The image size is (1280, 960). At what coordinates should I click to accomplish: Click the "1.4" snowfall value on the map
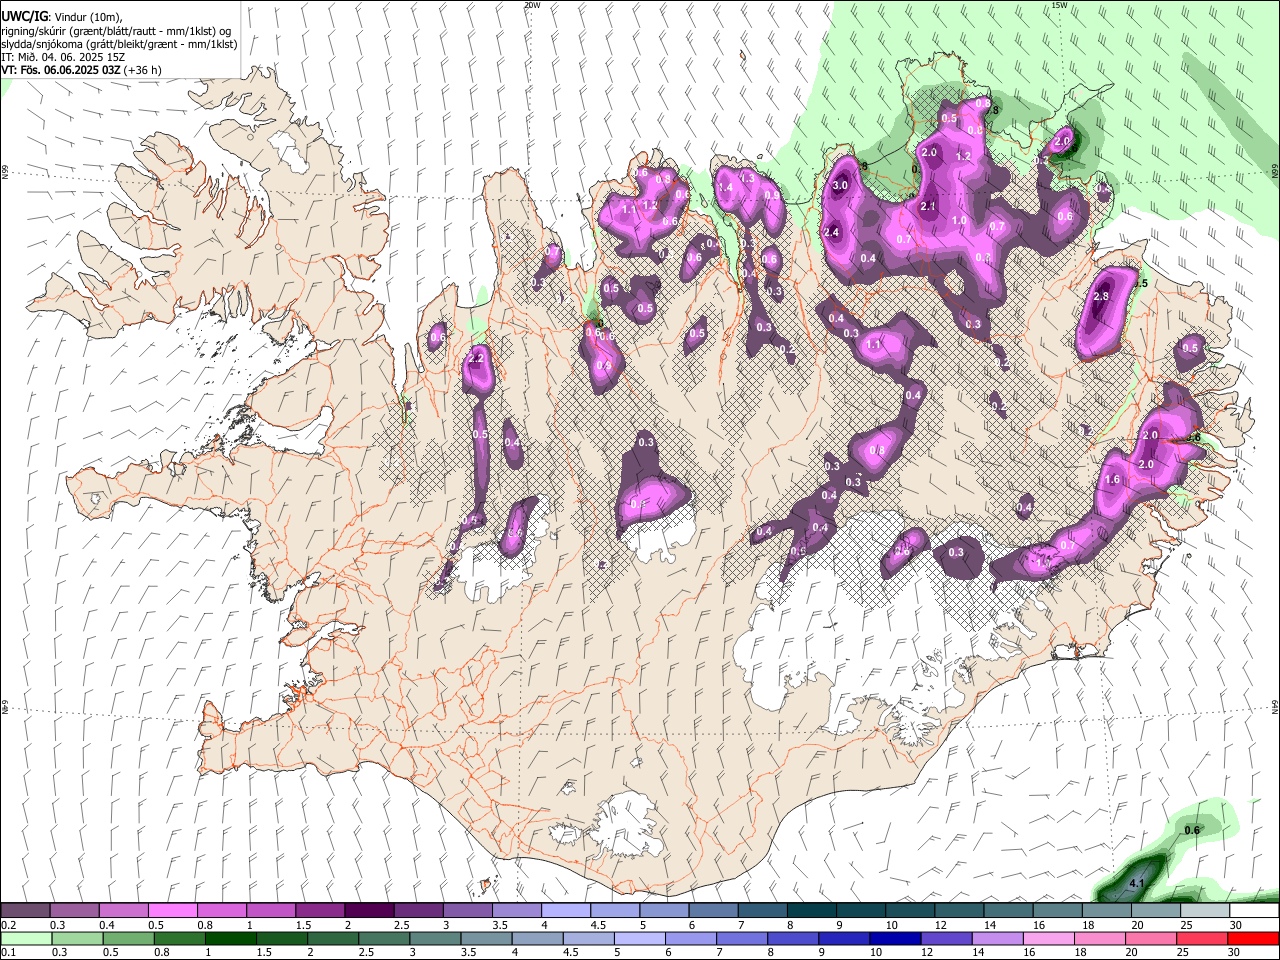pyautogui.click(x=726, y=187)
